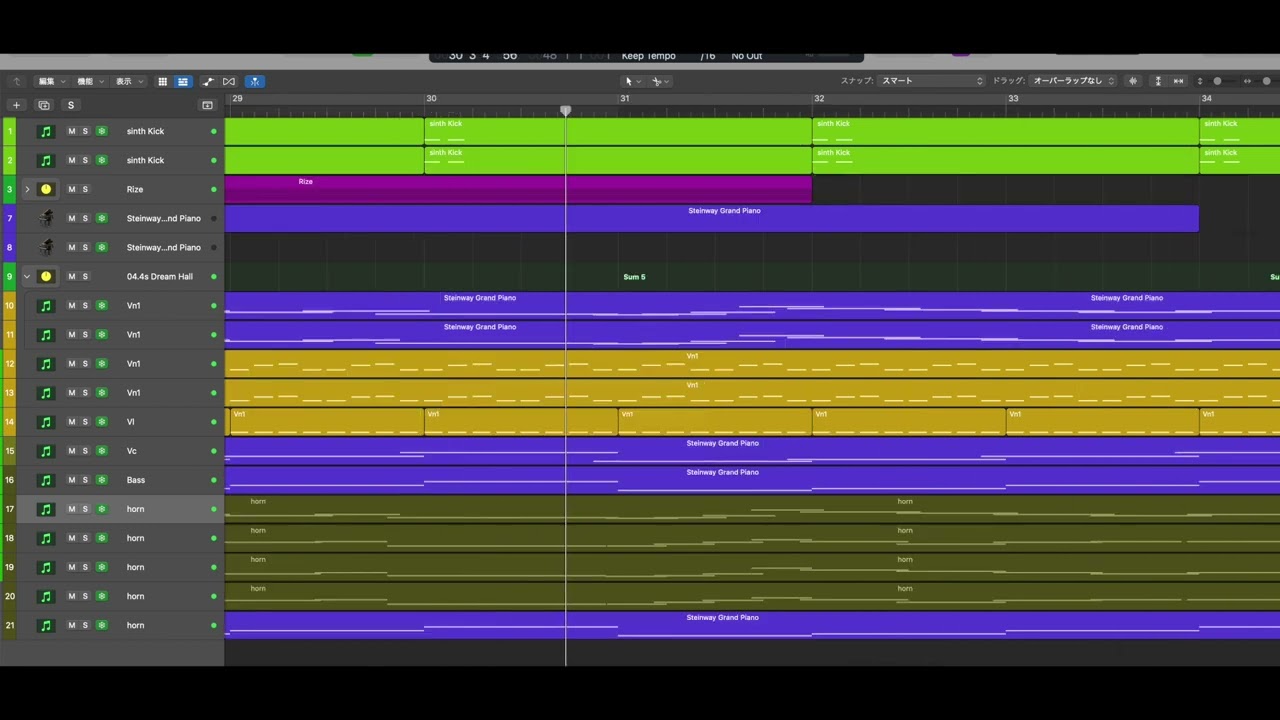Select the Steinway Grand Piano region on track 7

point(711,218)
